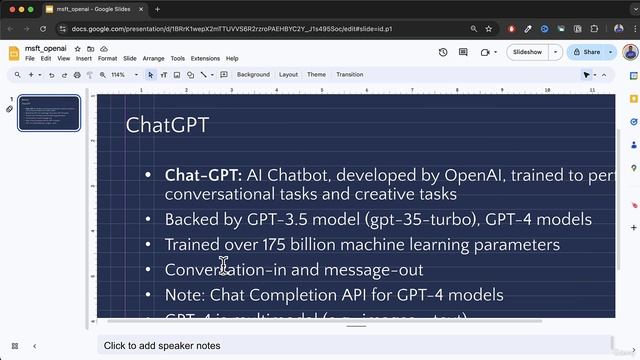This screenshot has height=360, width=640.
Task: Collapse the menus with the up chevron
Action: [604, 75]
